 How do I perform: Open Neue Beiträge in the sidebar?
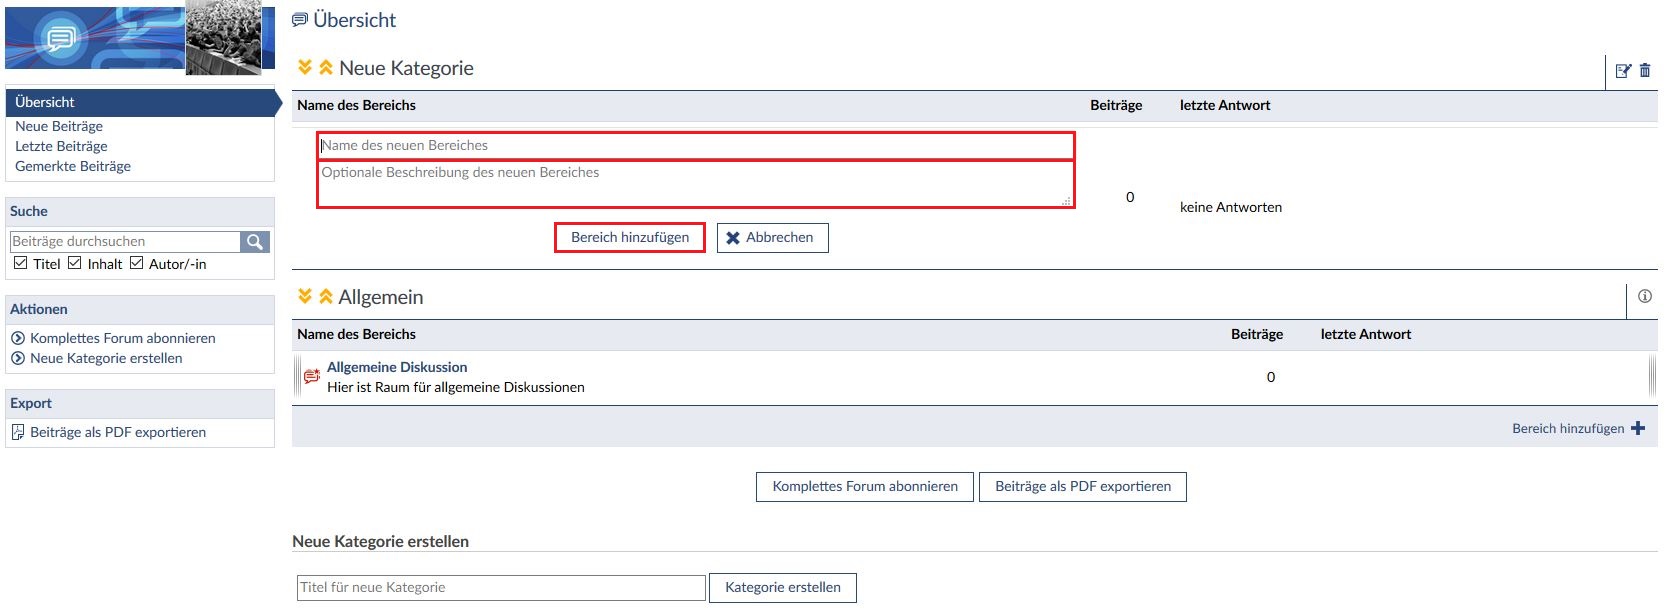59,126
